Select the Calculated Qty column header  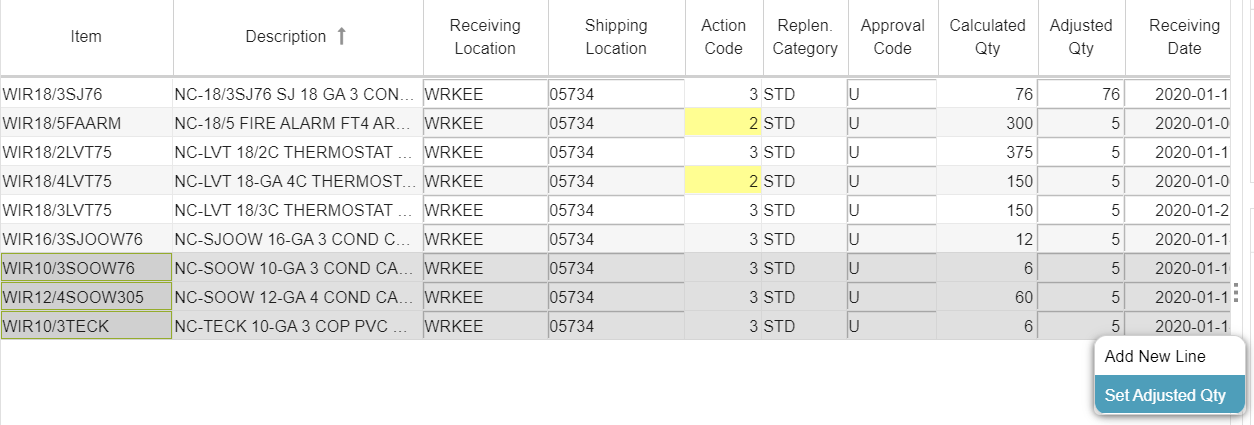coord(987,37)
